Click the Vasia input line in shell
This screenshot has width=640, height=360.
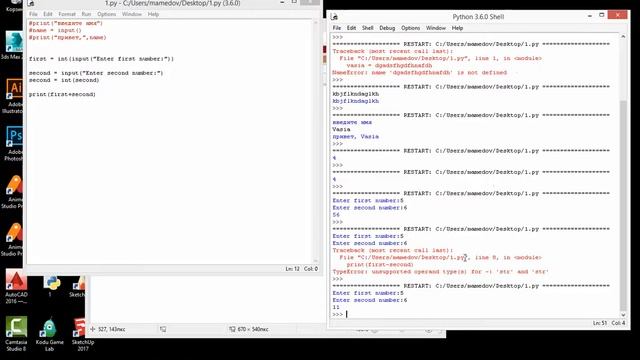point(341,129)
